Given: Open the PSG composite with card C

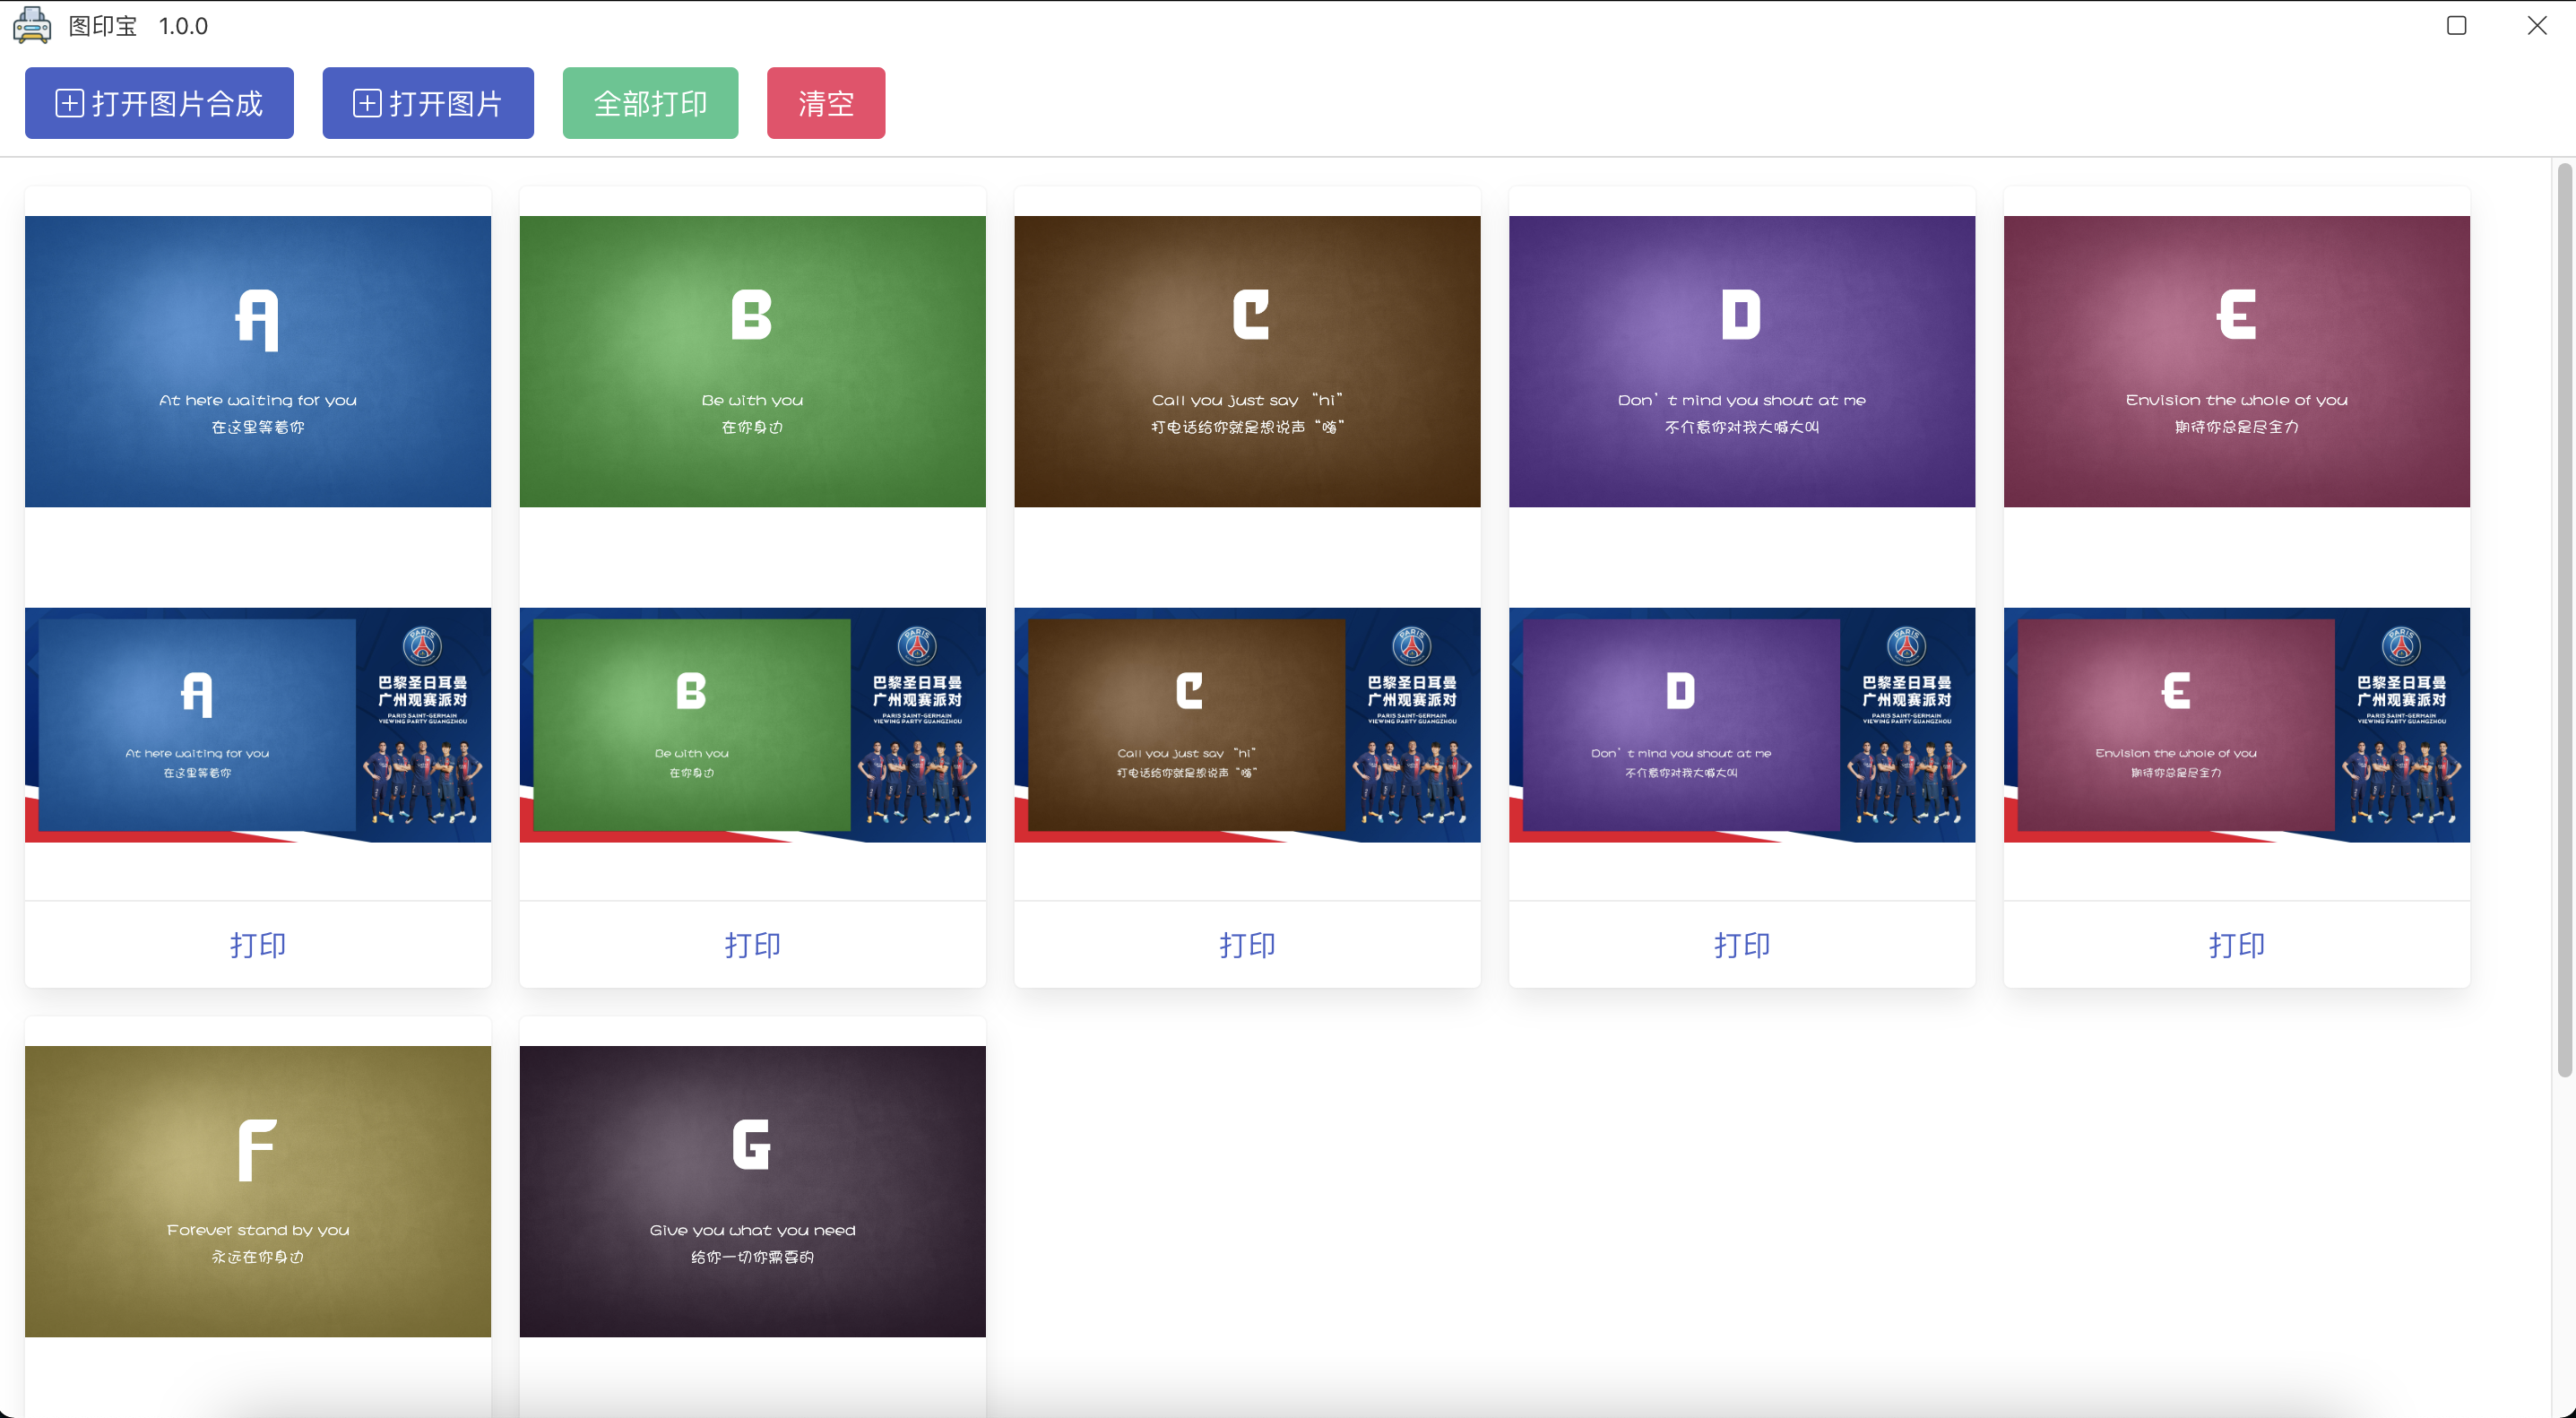Looking at the screenshot, I should (1247, 725).
